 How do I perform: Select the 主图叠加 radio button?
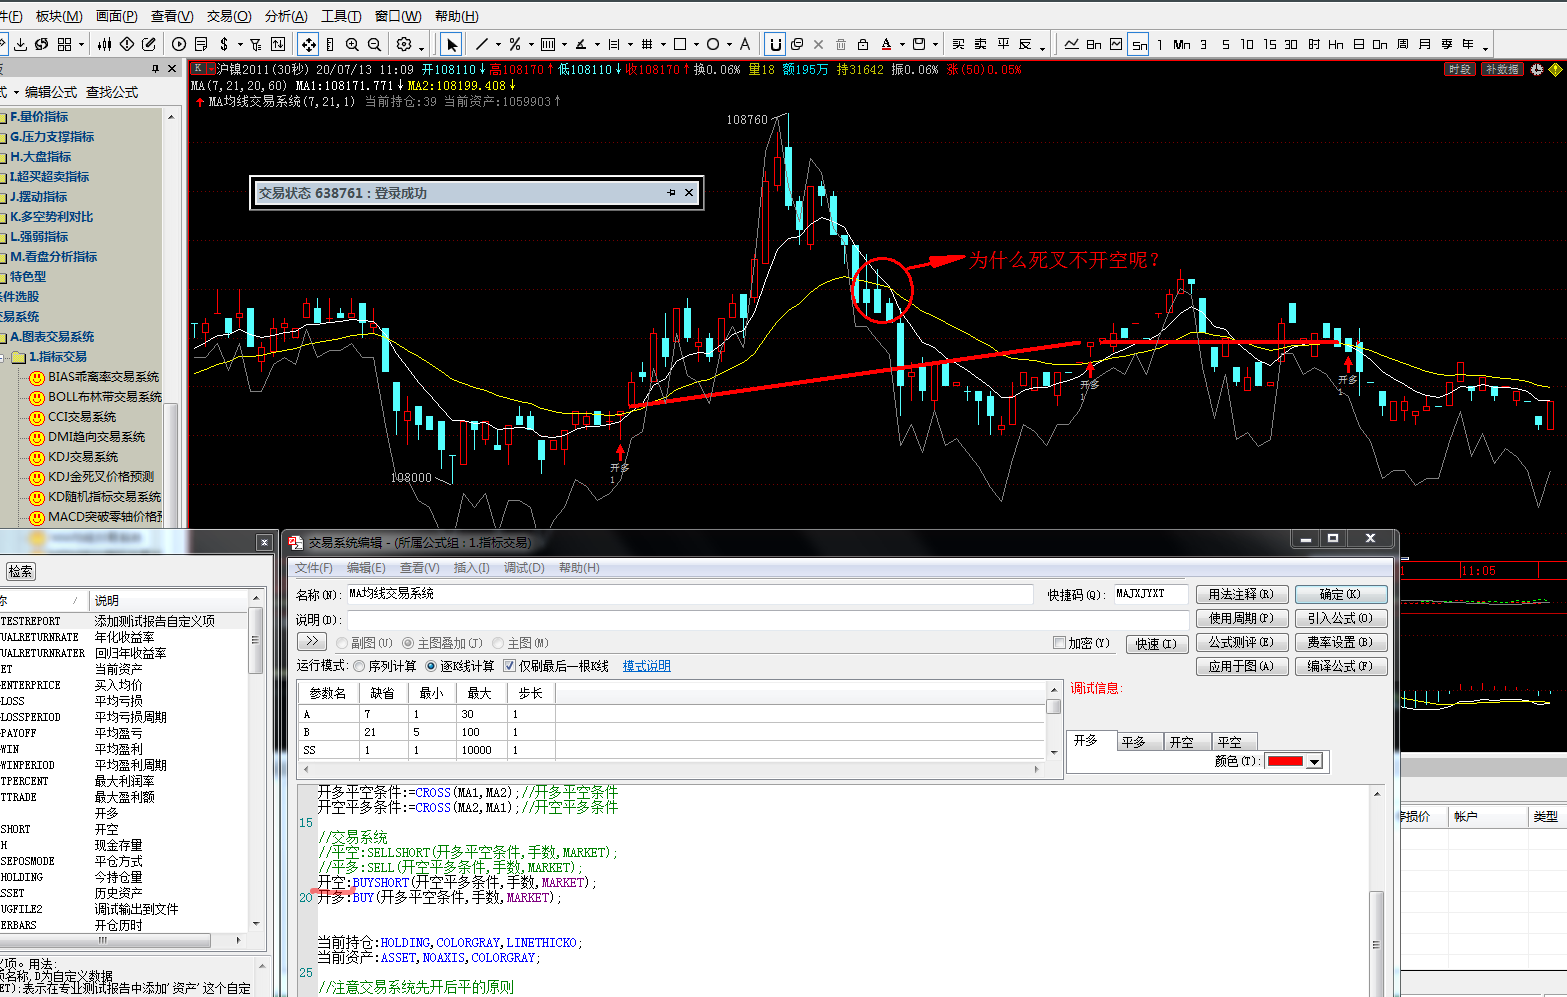coord(408,643)
